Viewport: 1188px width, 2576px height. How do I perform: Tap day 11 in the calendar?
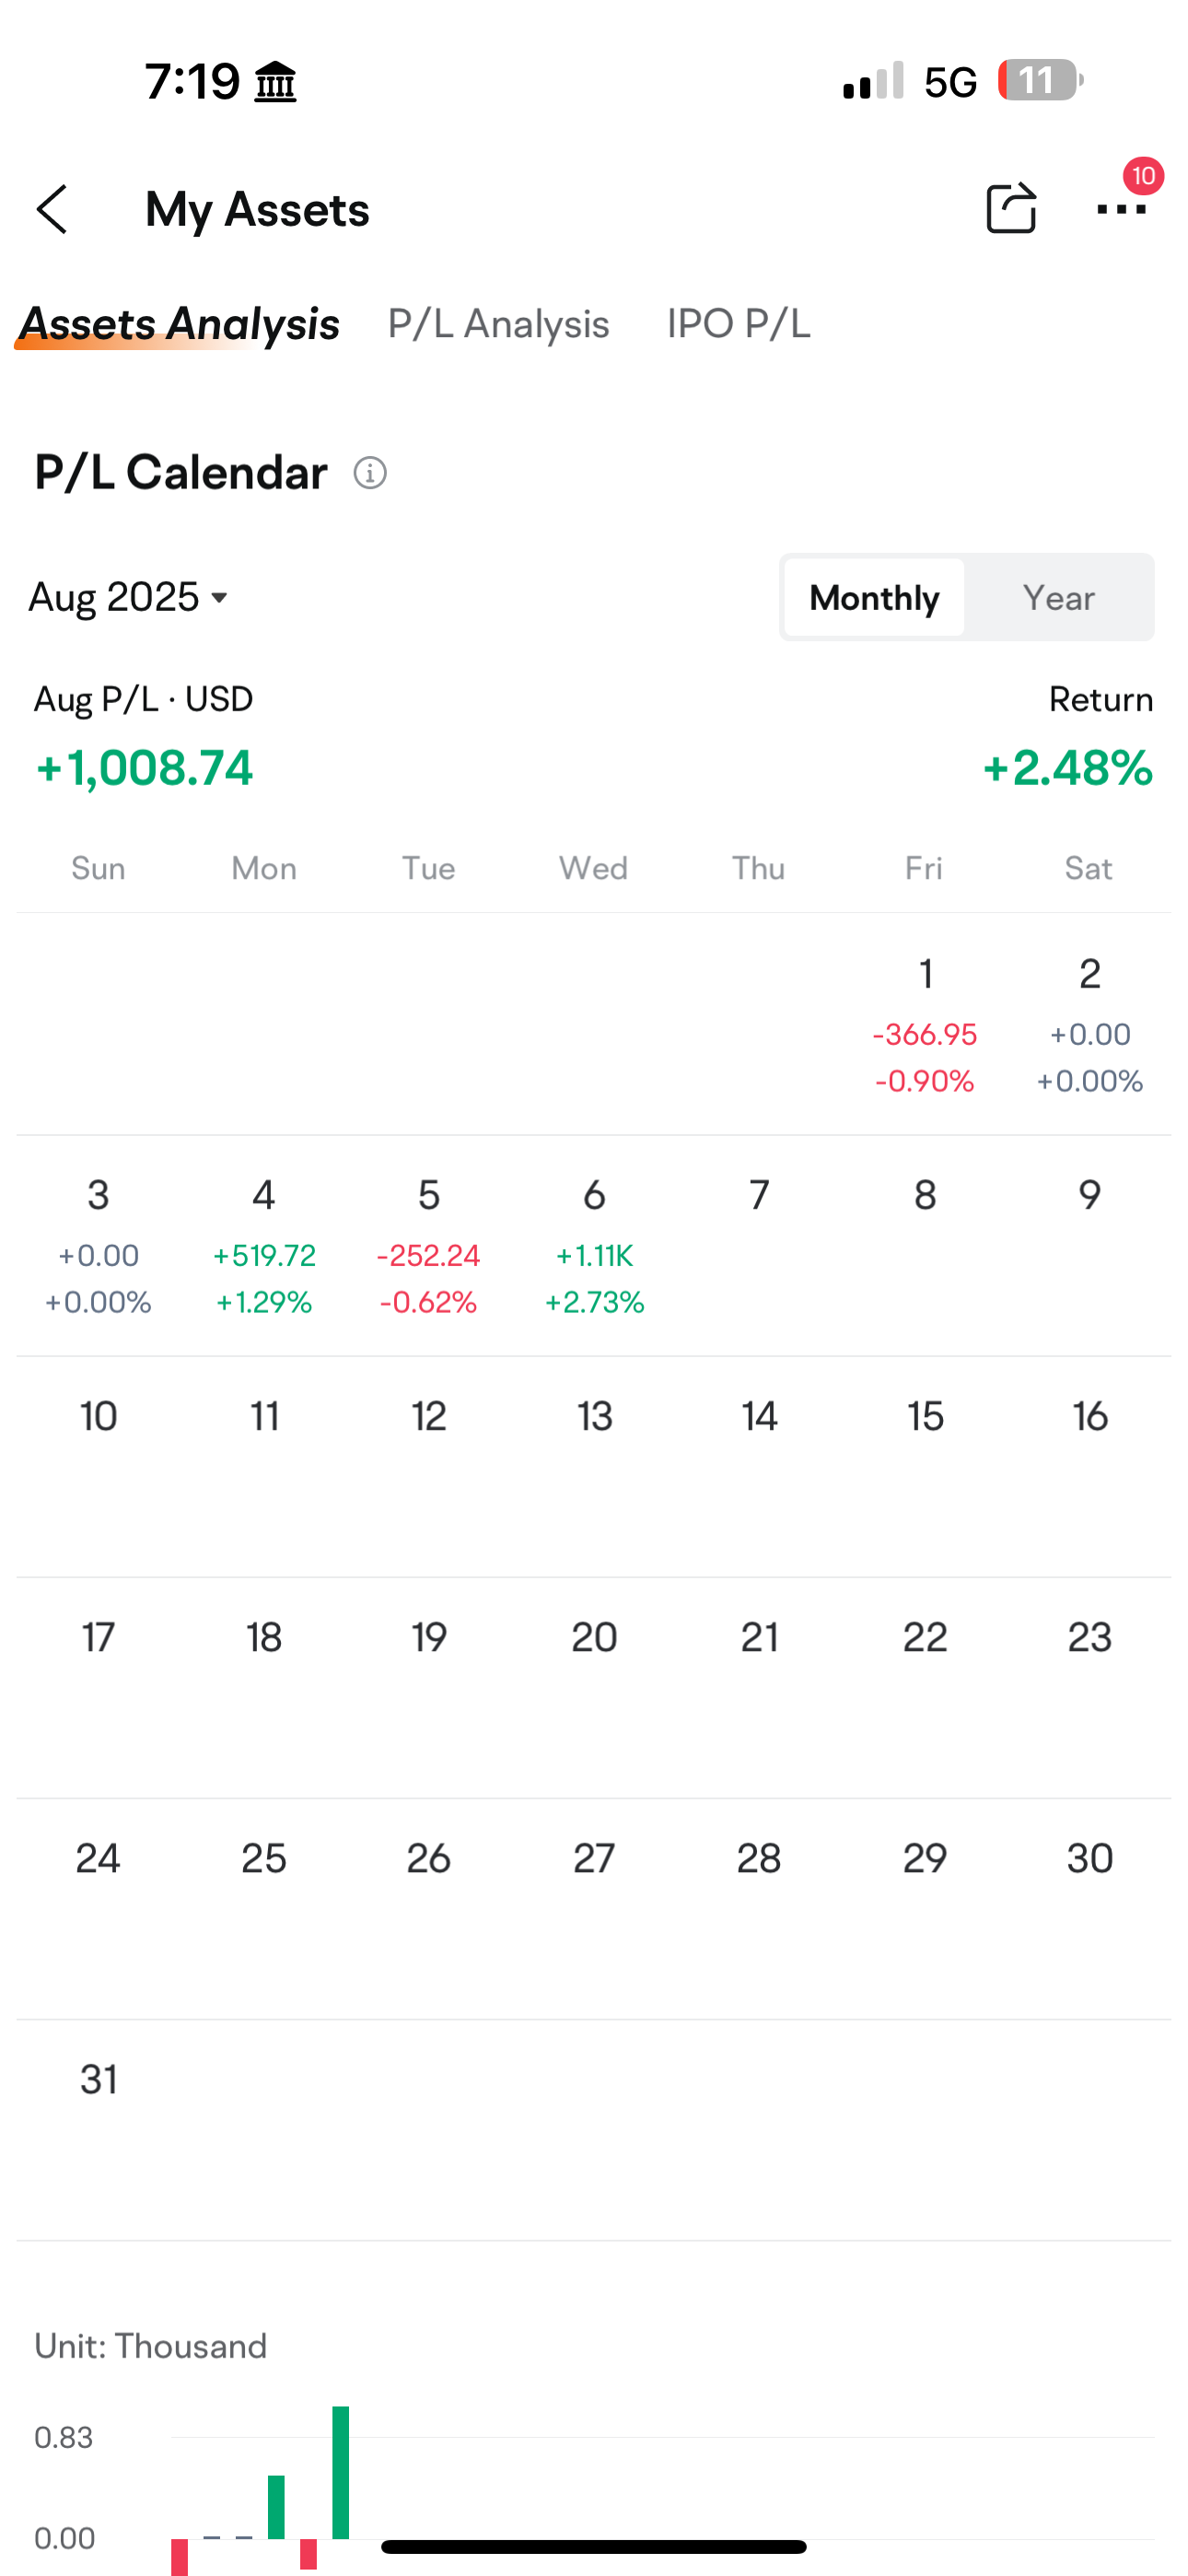click(x=264, y=1416)
